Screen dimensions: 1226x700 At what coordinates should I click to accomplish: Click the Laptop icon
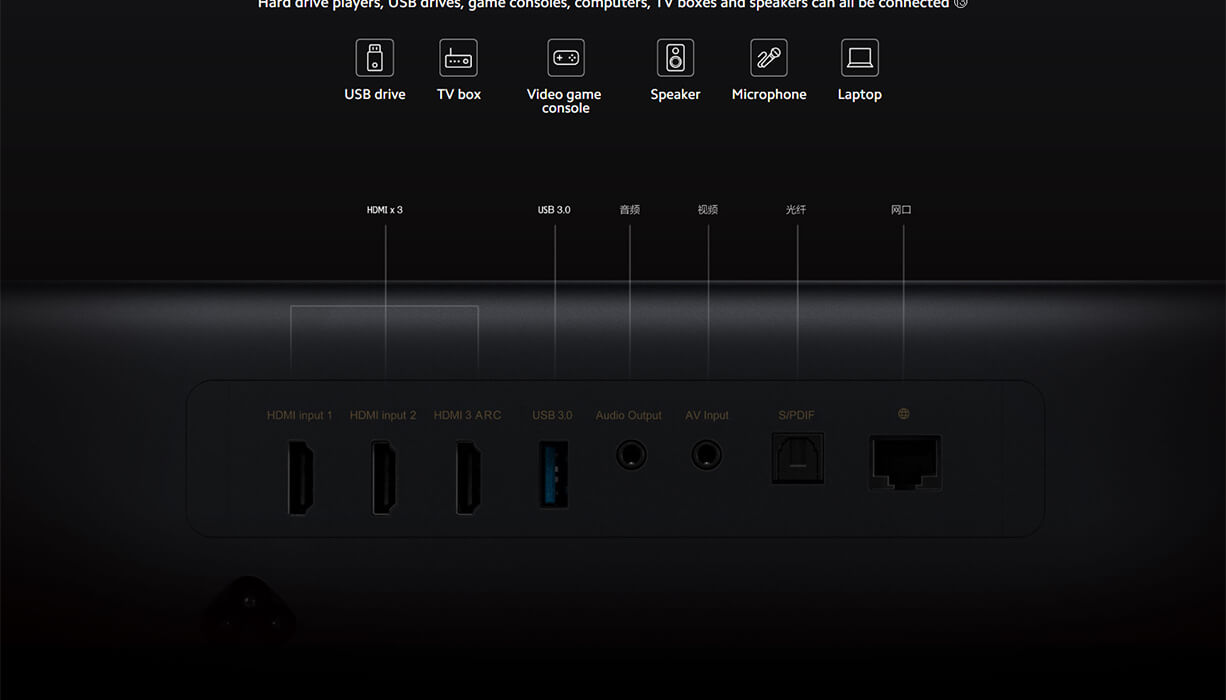(860, 58)
